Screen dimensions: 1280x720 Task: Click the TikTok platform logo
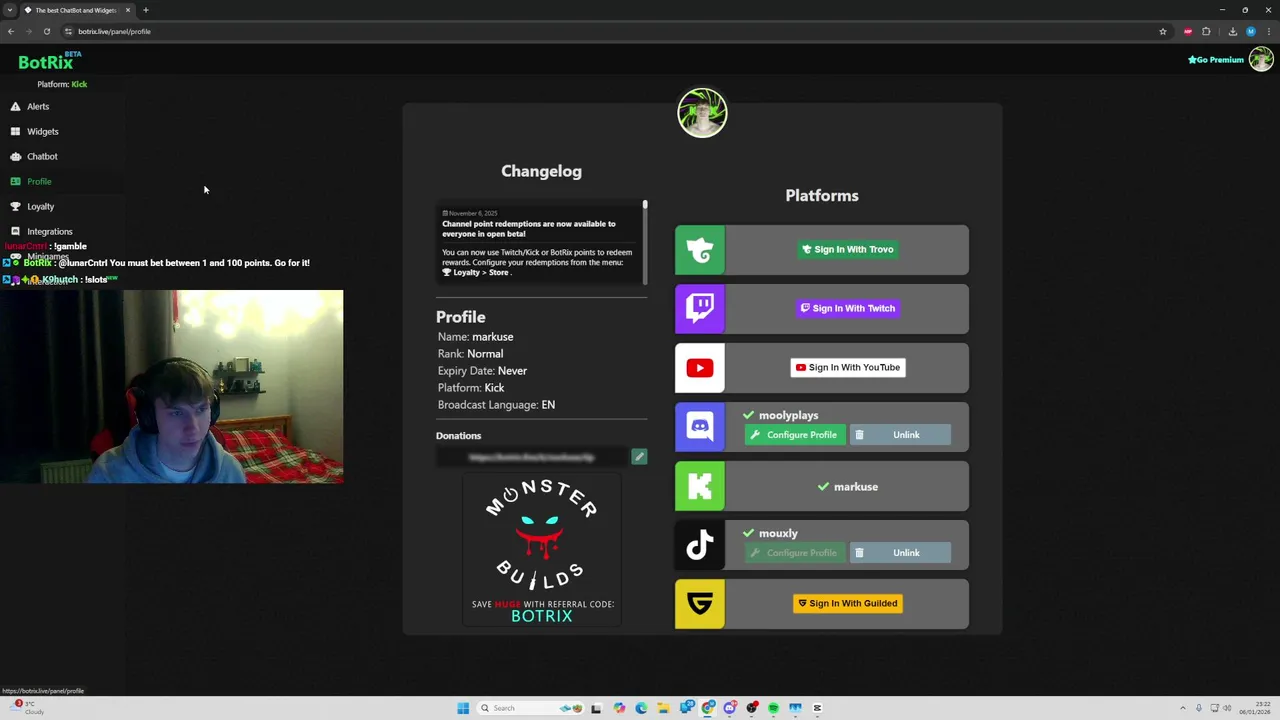[700, 545]
